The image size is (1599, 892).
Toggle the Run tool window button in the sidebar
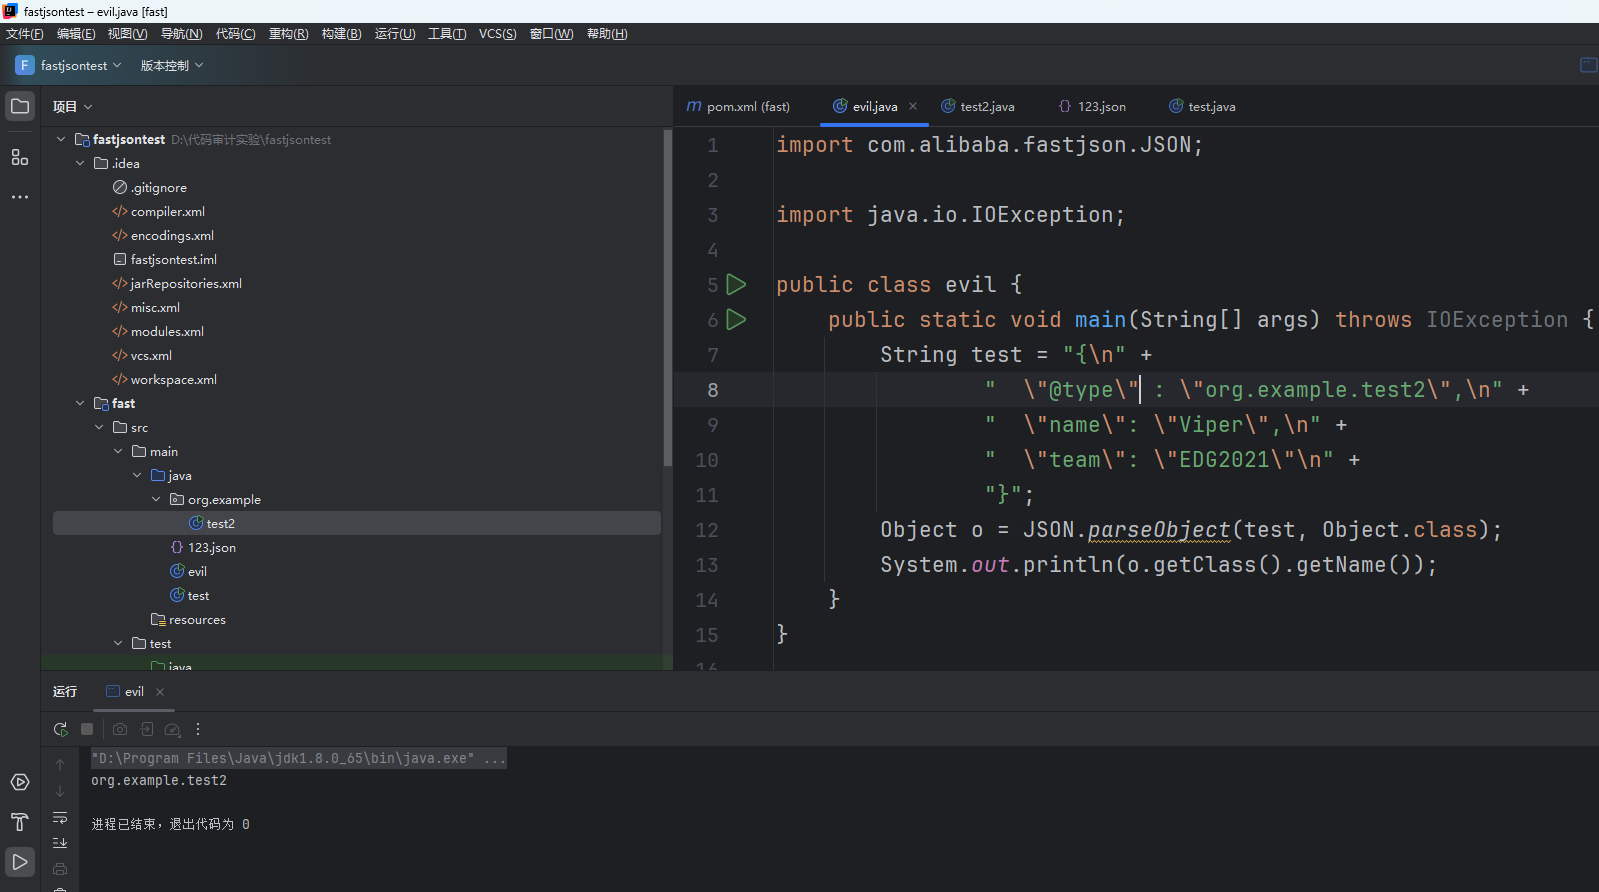pyautogui.click(x=20, y=862)
